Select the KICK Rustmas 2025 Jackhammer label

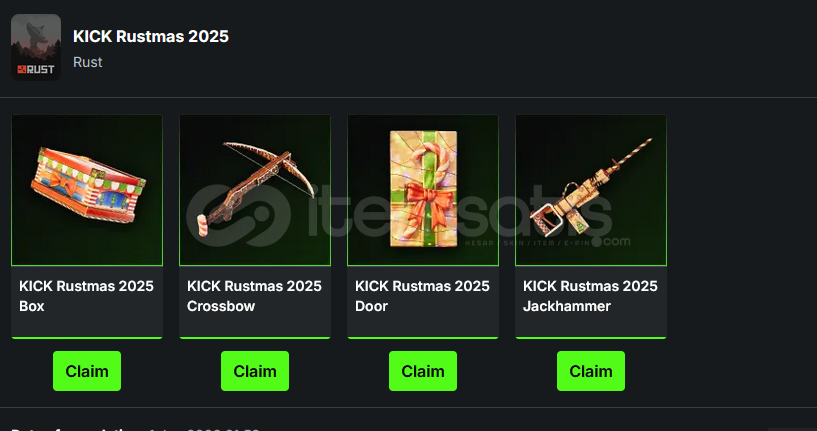pyautogui.click(x=590, y=296)
